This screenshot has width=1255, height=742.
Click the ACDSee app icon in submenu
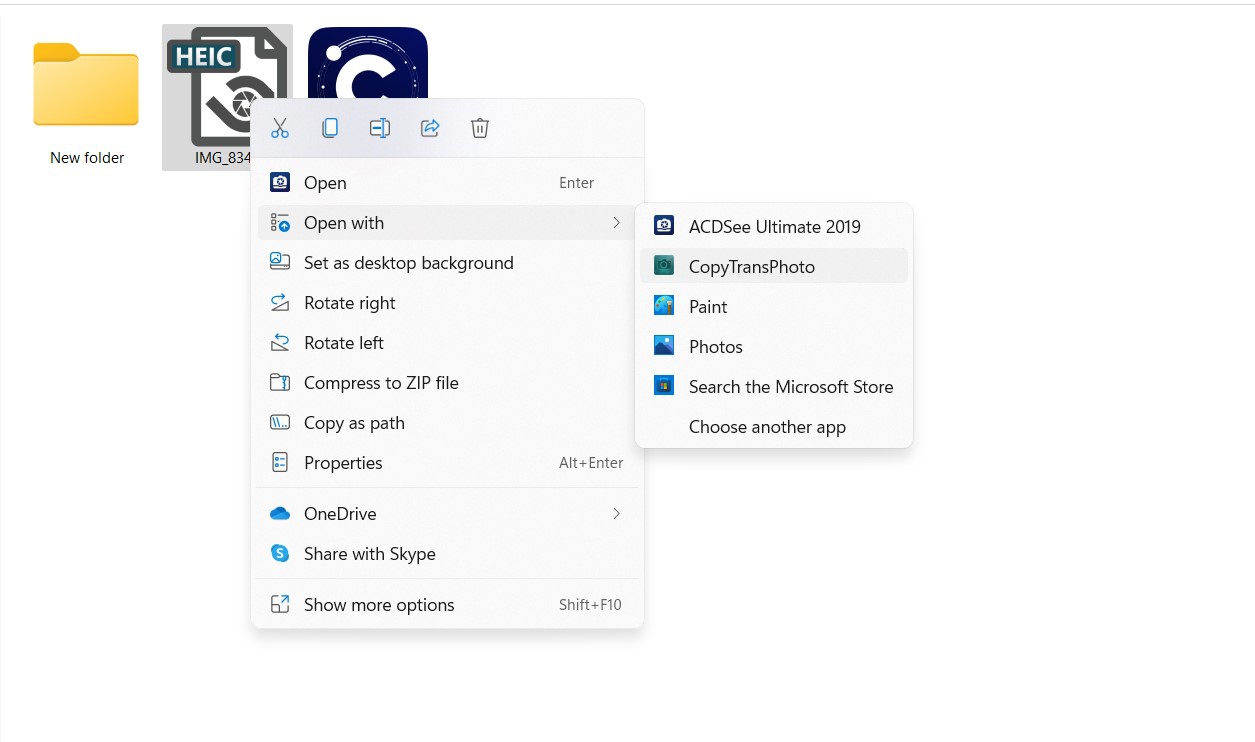[x=664, y=226]
